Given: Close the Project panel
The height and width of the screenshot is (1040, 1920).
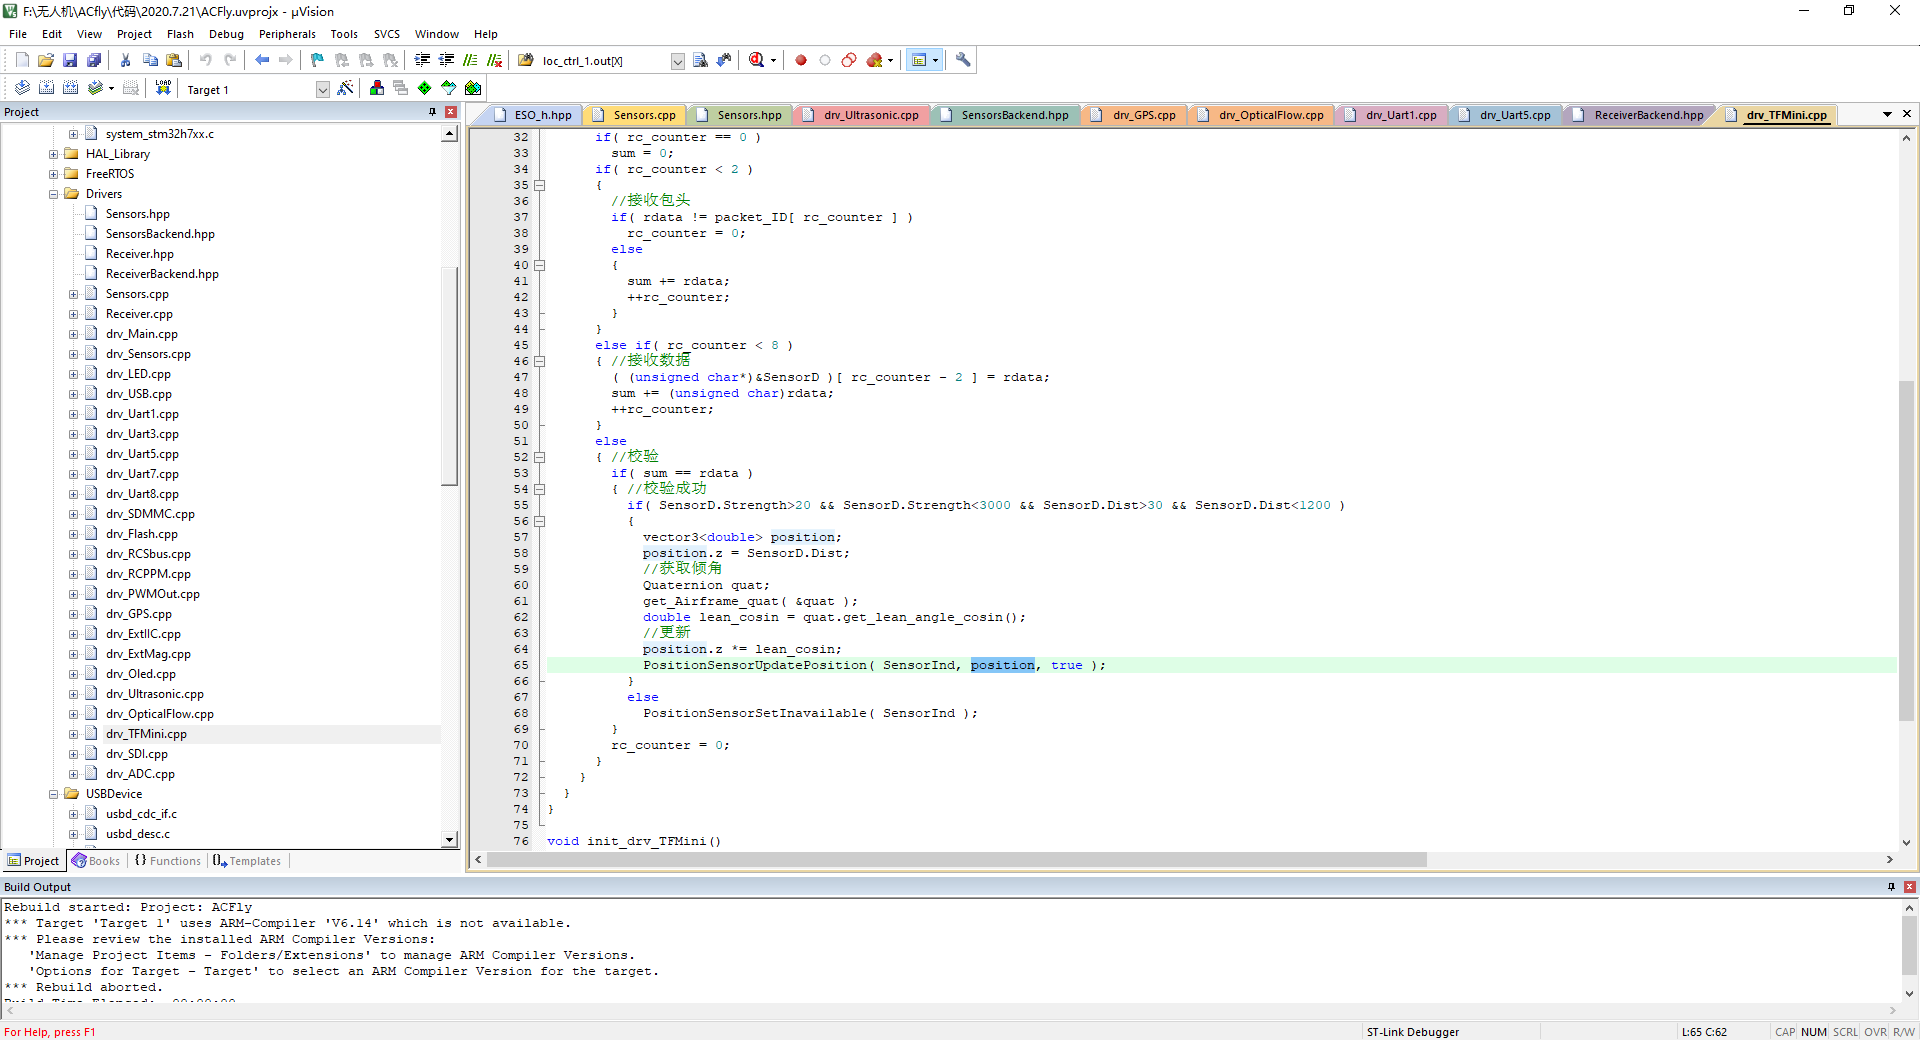Looking at the screenshot, I should pyautogui.click(x=451, y=112).
